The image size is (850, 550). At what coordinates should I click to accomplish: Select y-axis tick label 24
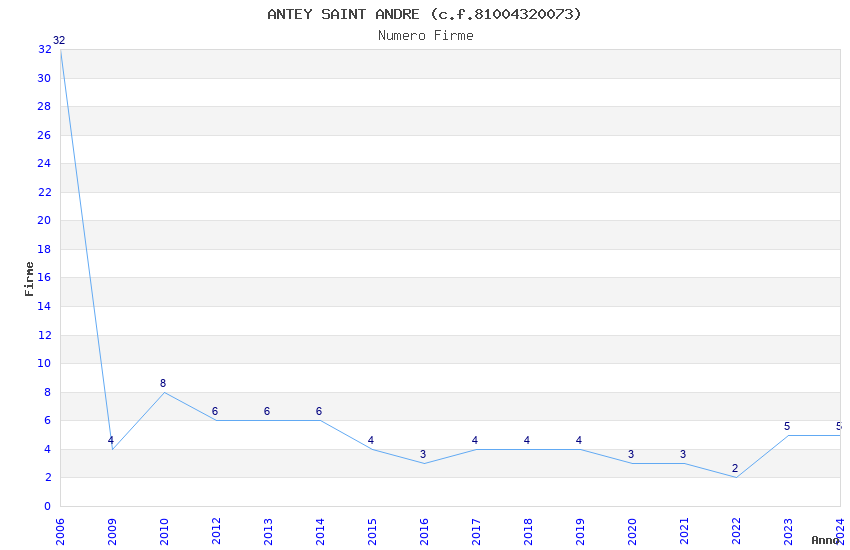(44, 163)
